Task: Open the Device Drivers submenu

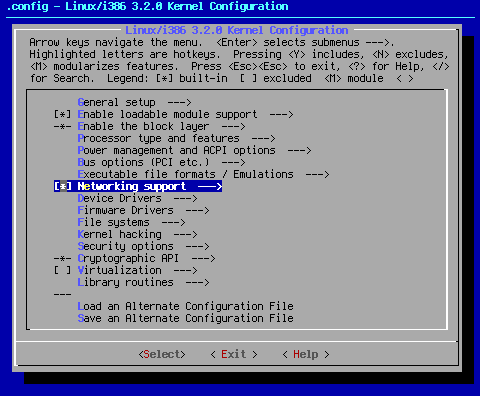Action: pos(137,198)
